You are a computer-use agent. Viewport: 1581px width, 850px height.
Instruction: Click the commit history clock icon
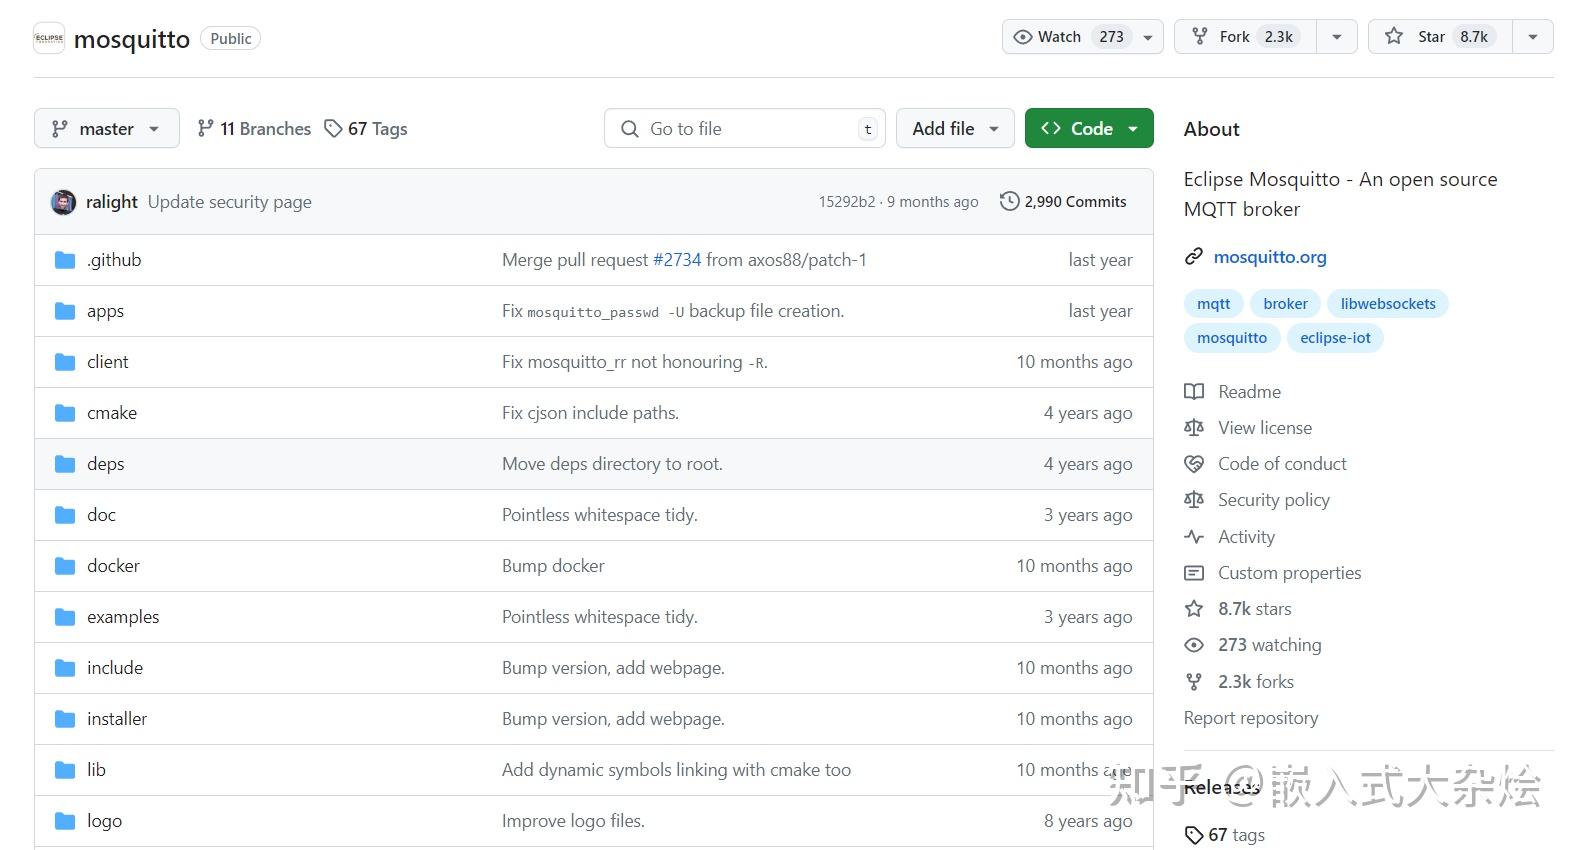(x=1009, y=201)
